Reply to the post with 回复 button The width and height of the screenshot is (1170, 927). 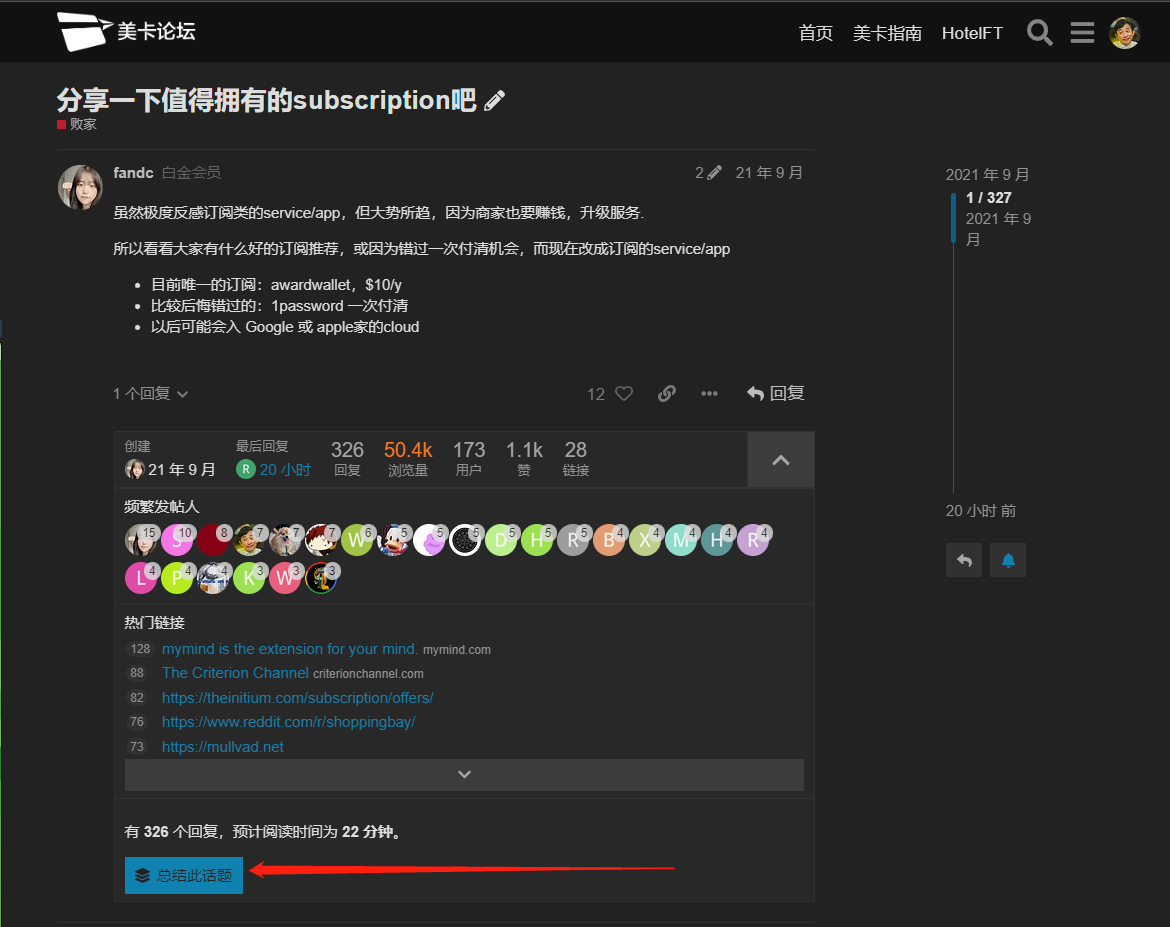tap(776, 394)
